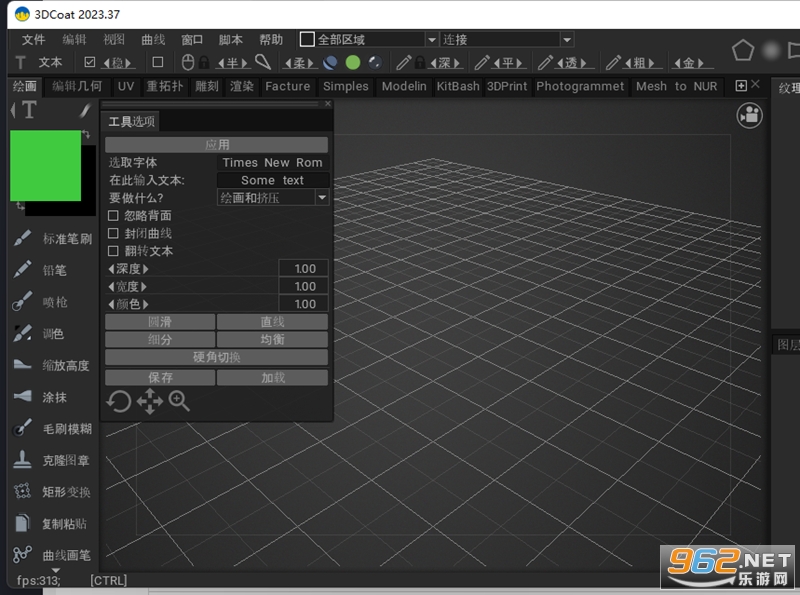Select the 标准笔刷 standard brush tool

coord(52,238)
